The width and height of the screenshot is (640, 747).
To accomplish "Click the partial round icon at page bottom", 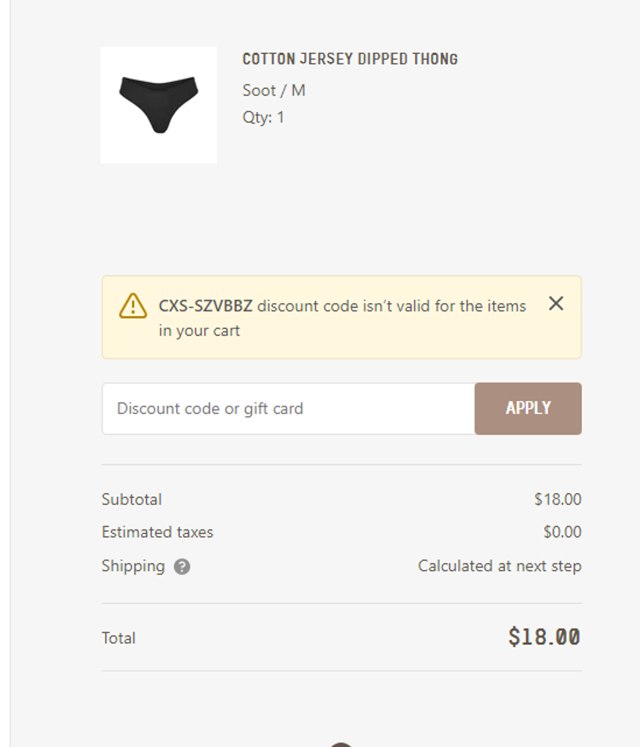I will click(x=341, y=743).
